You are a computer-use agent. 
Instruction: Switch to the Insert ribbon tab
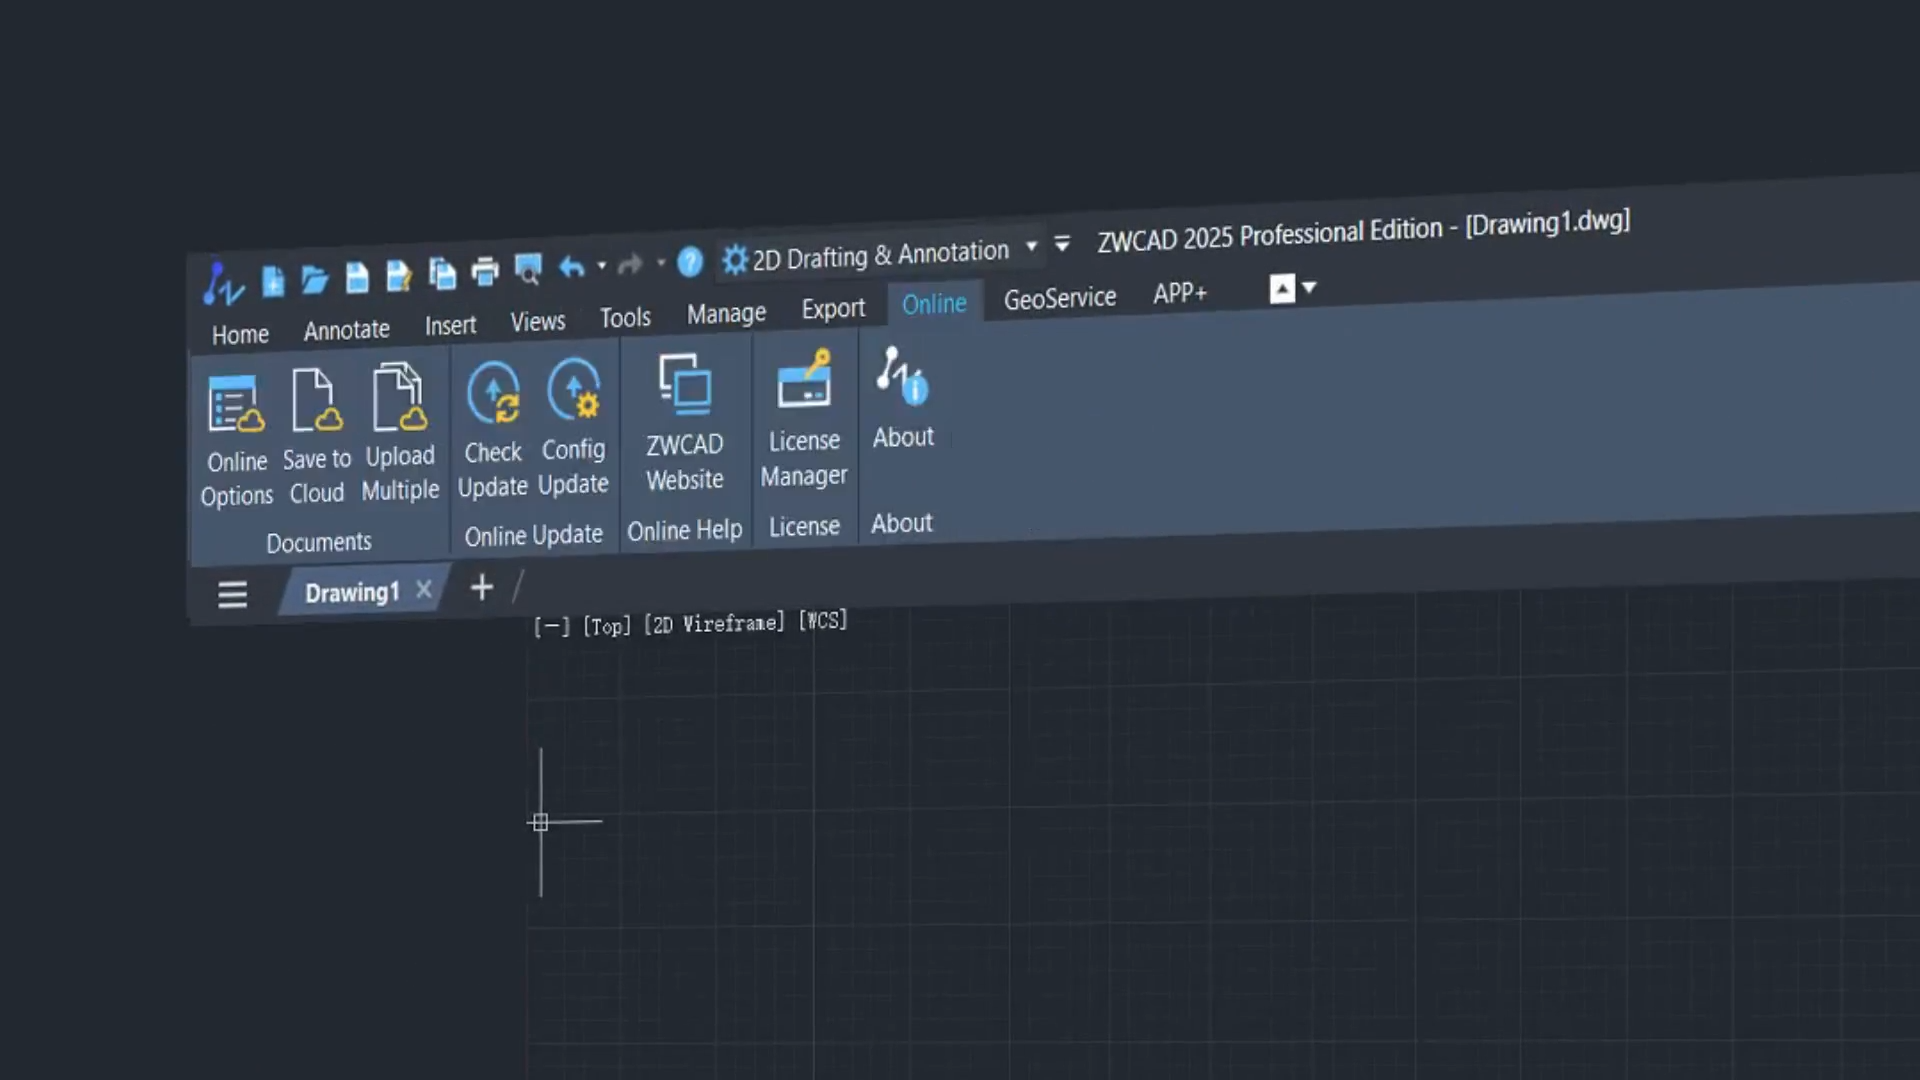click(450, 325)
